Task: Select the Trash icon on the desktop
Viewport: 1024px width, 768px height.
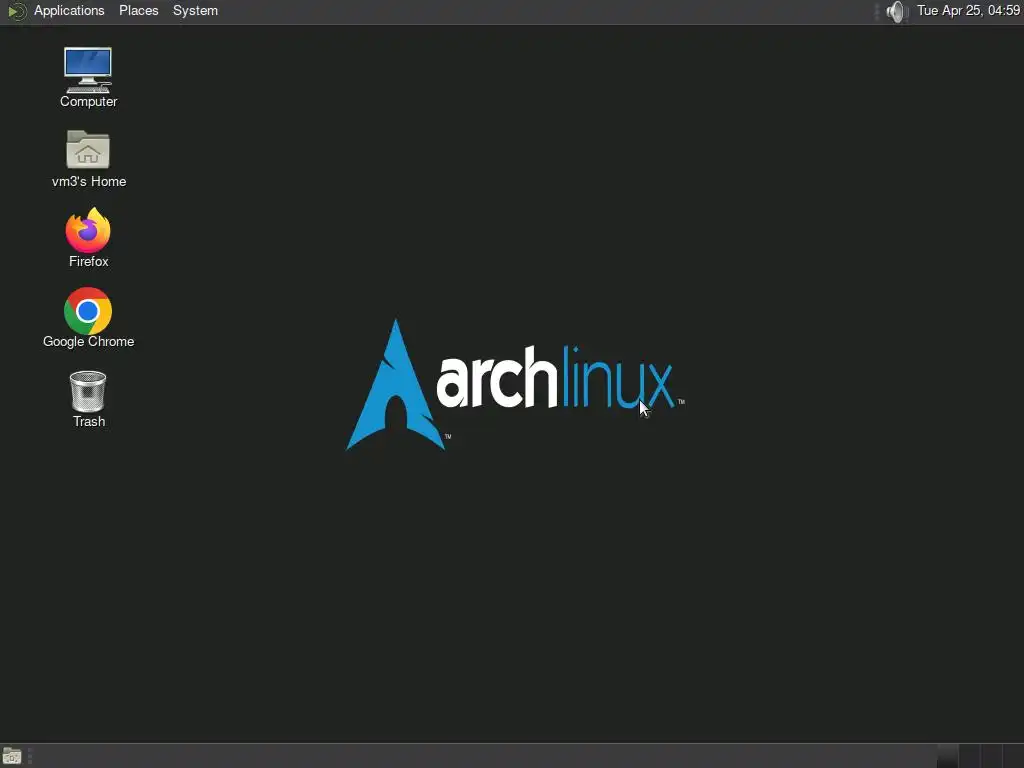Action: [x=88, y=398]
